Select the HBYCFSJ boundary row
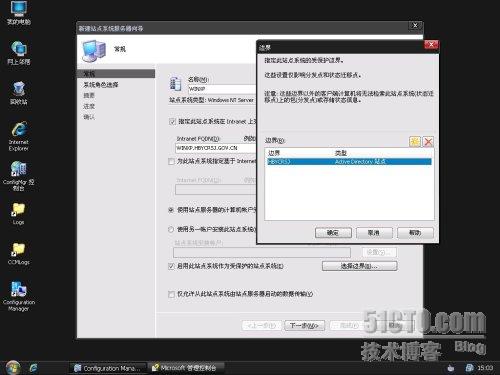 click(x=349, y=162)
